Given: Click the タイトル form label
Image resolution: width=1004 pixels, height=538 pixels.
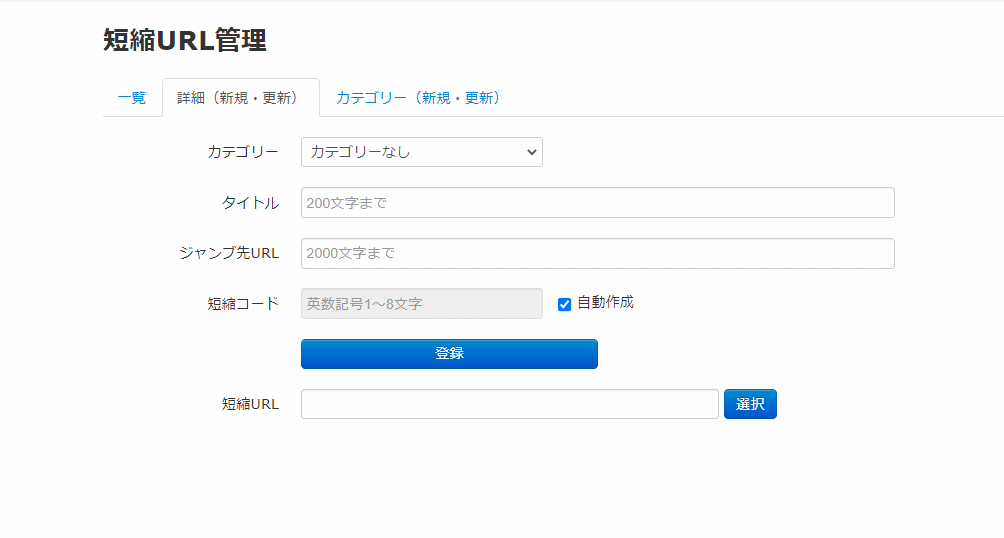Looking at the screenshot, I should pyautogui.click(x=250, y=203).
